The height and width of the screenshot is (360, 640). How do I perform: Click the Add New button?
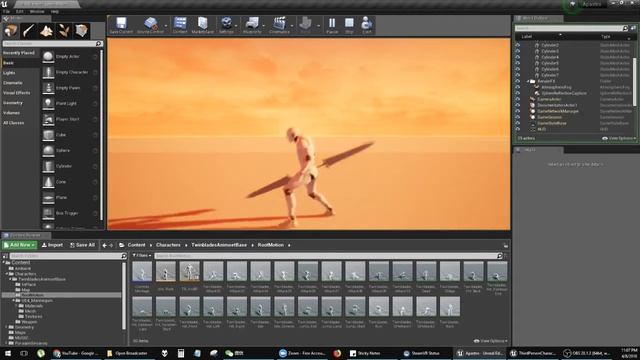pyautogui.click(x=20, y=245)
